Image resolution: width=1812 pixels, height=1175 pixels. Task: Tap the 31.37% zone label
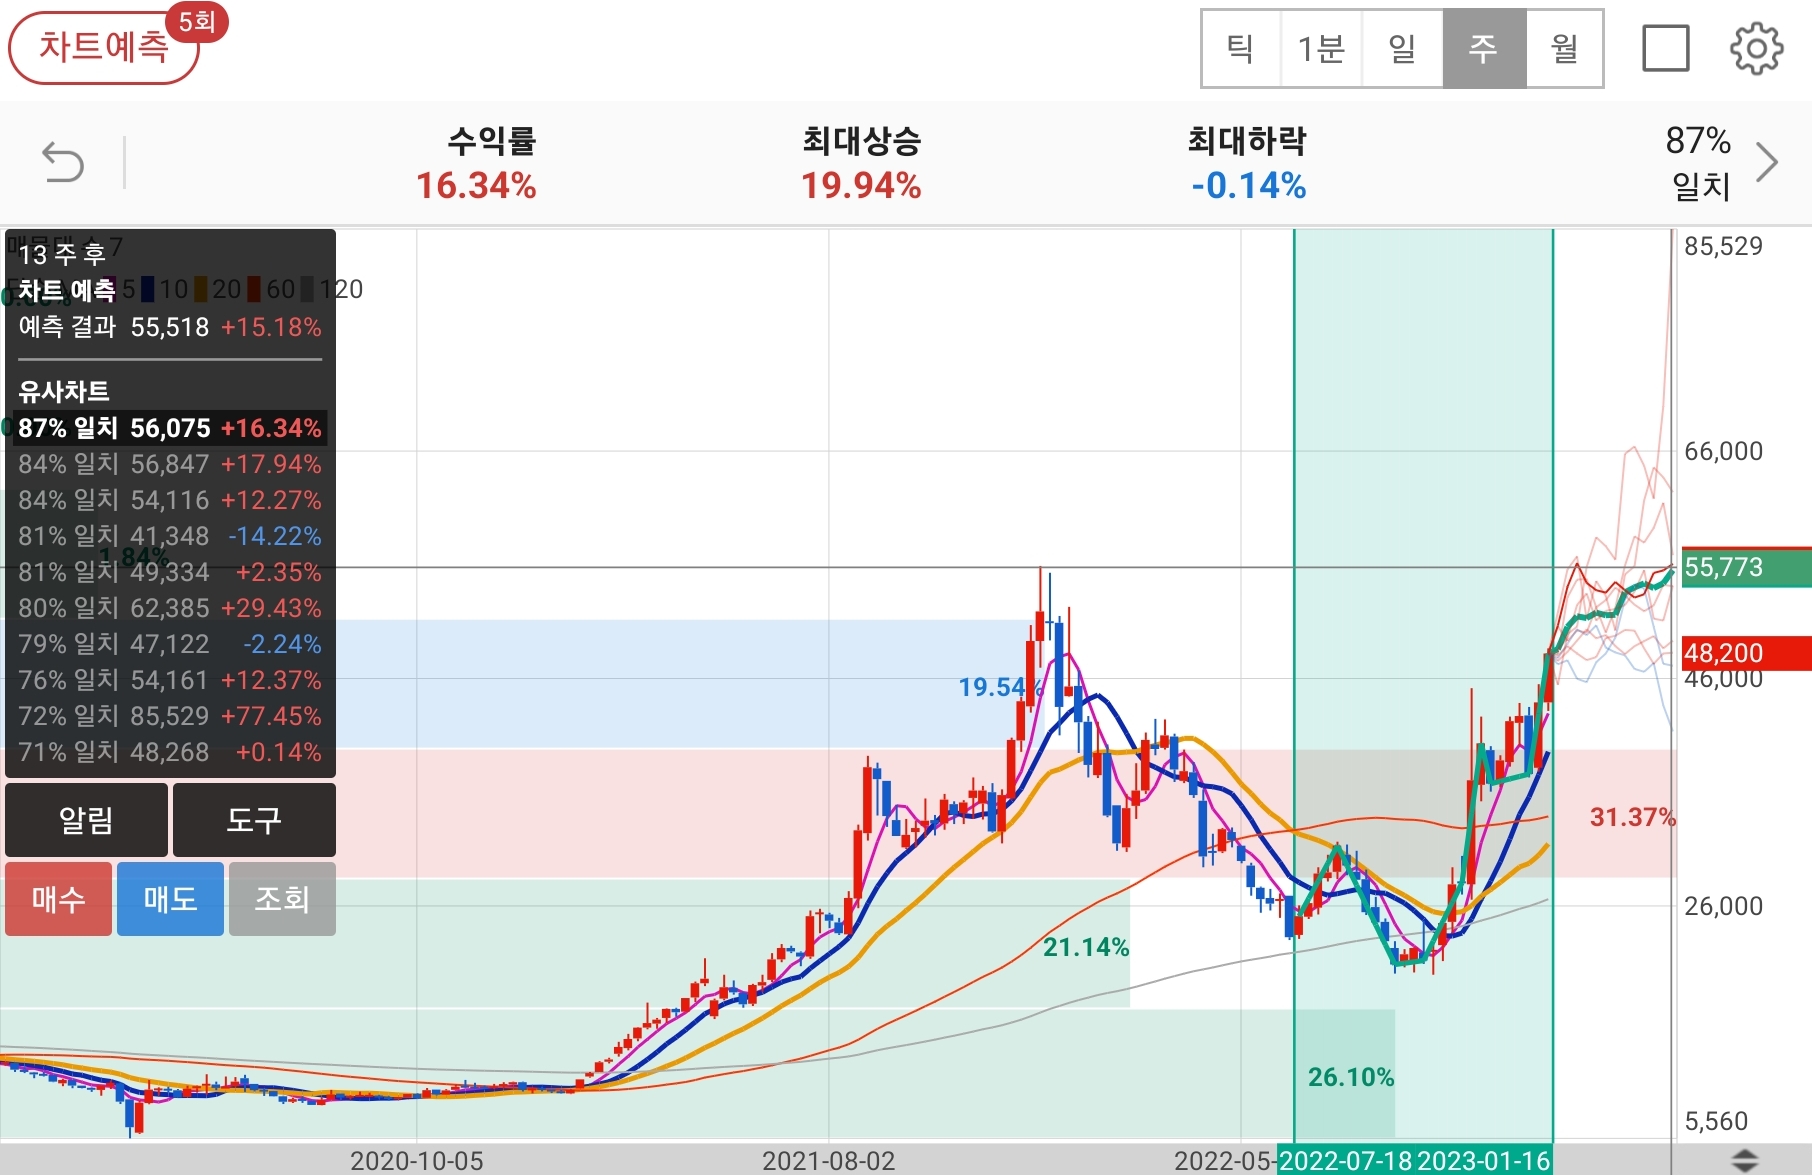point(1632,817)
